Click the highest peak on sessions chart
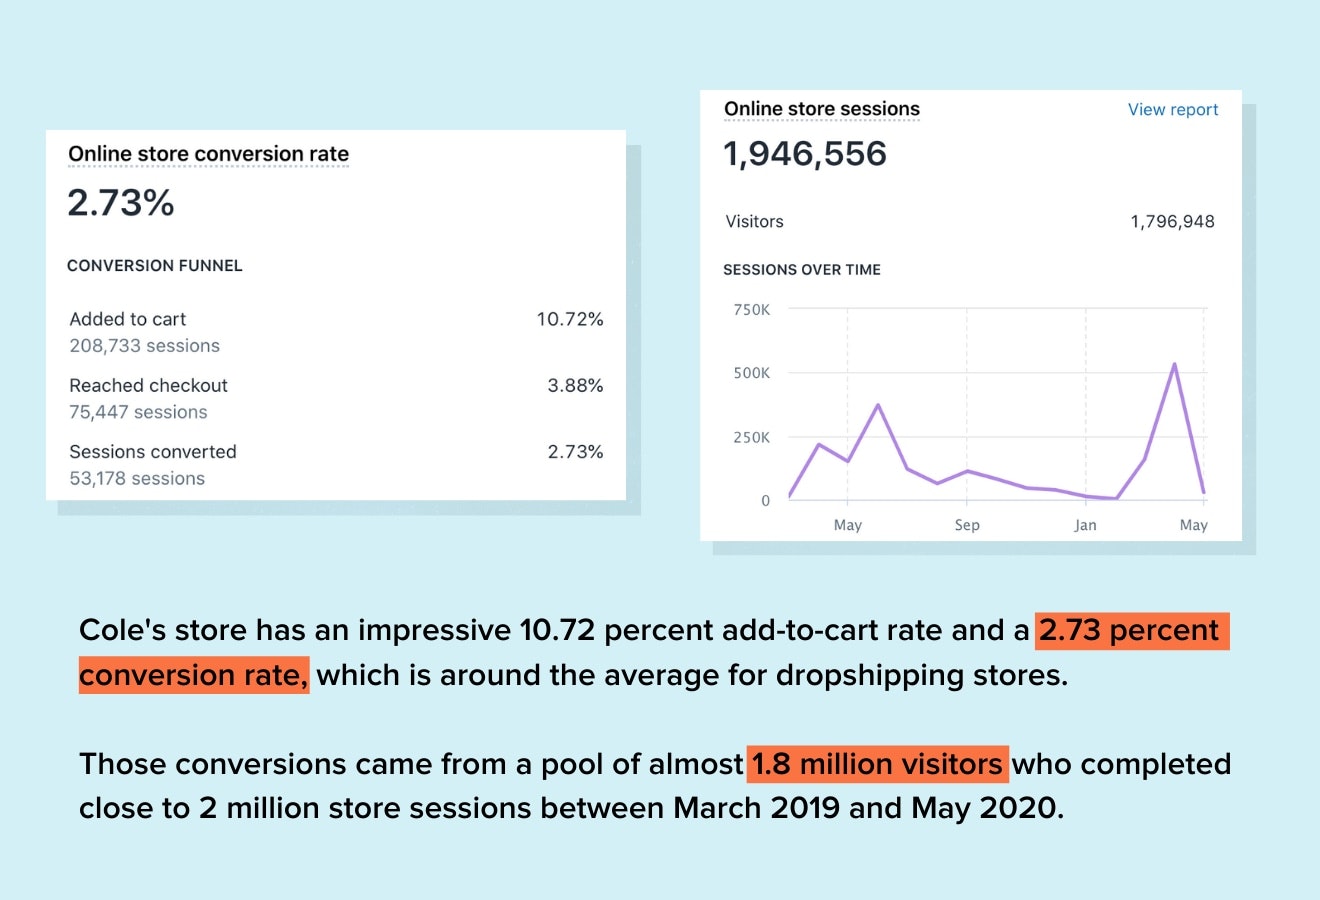 [1174, 364]
